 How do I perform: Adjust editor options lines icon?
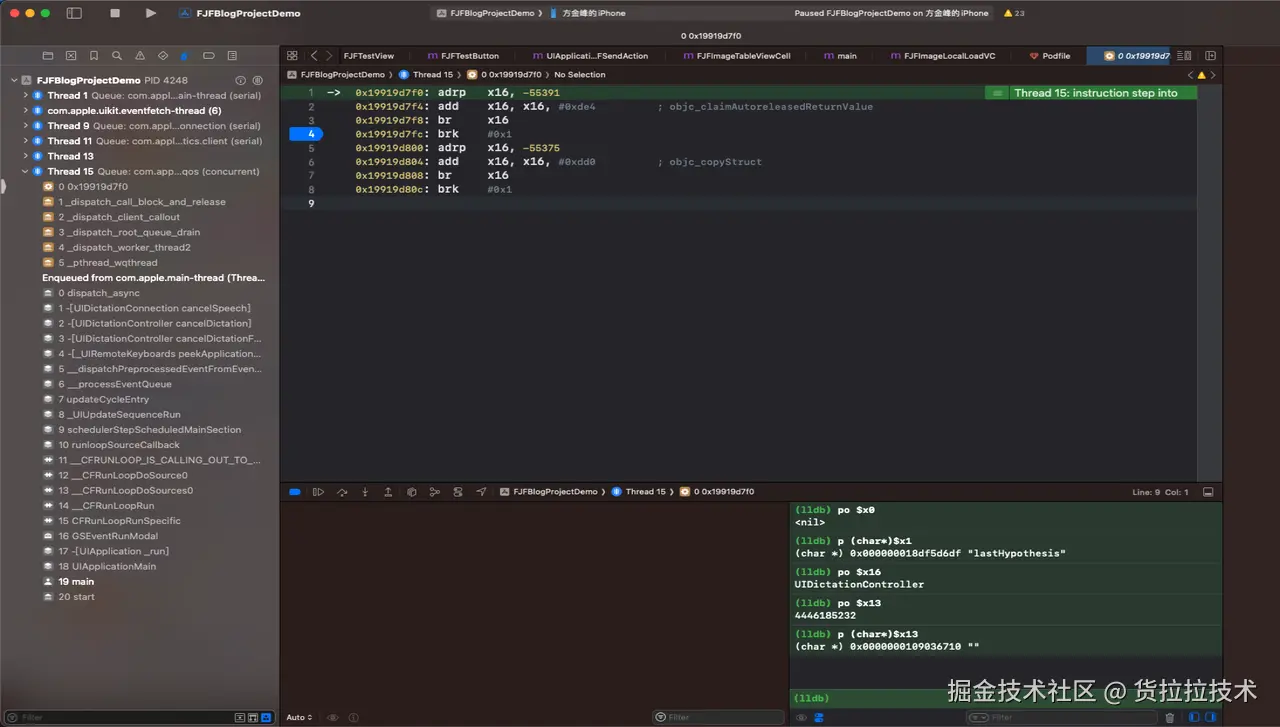1184,56
